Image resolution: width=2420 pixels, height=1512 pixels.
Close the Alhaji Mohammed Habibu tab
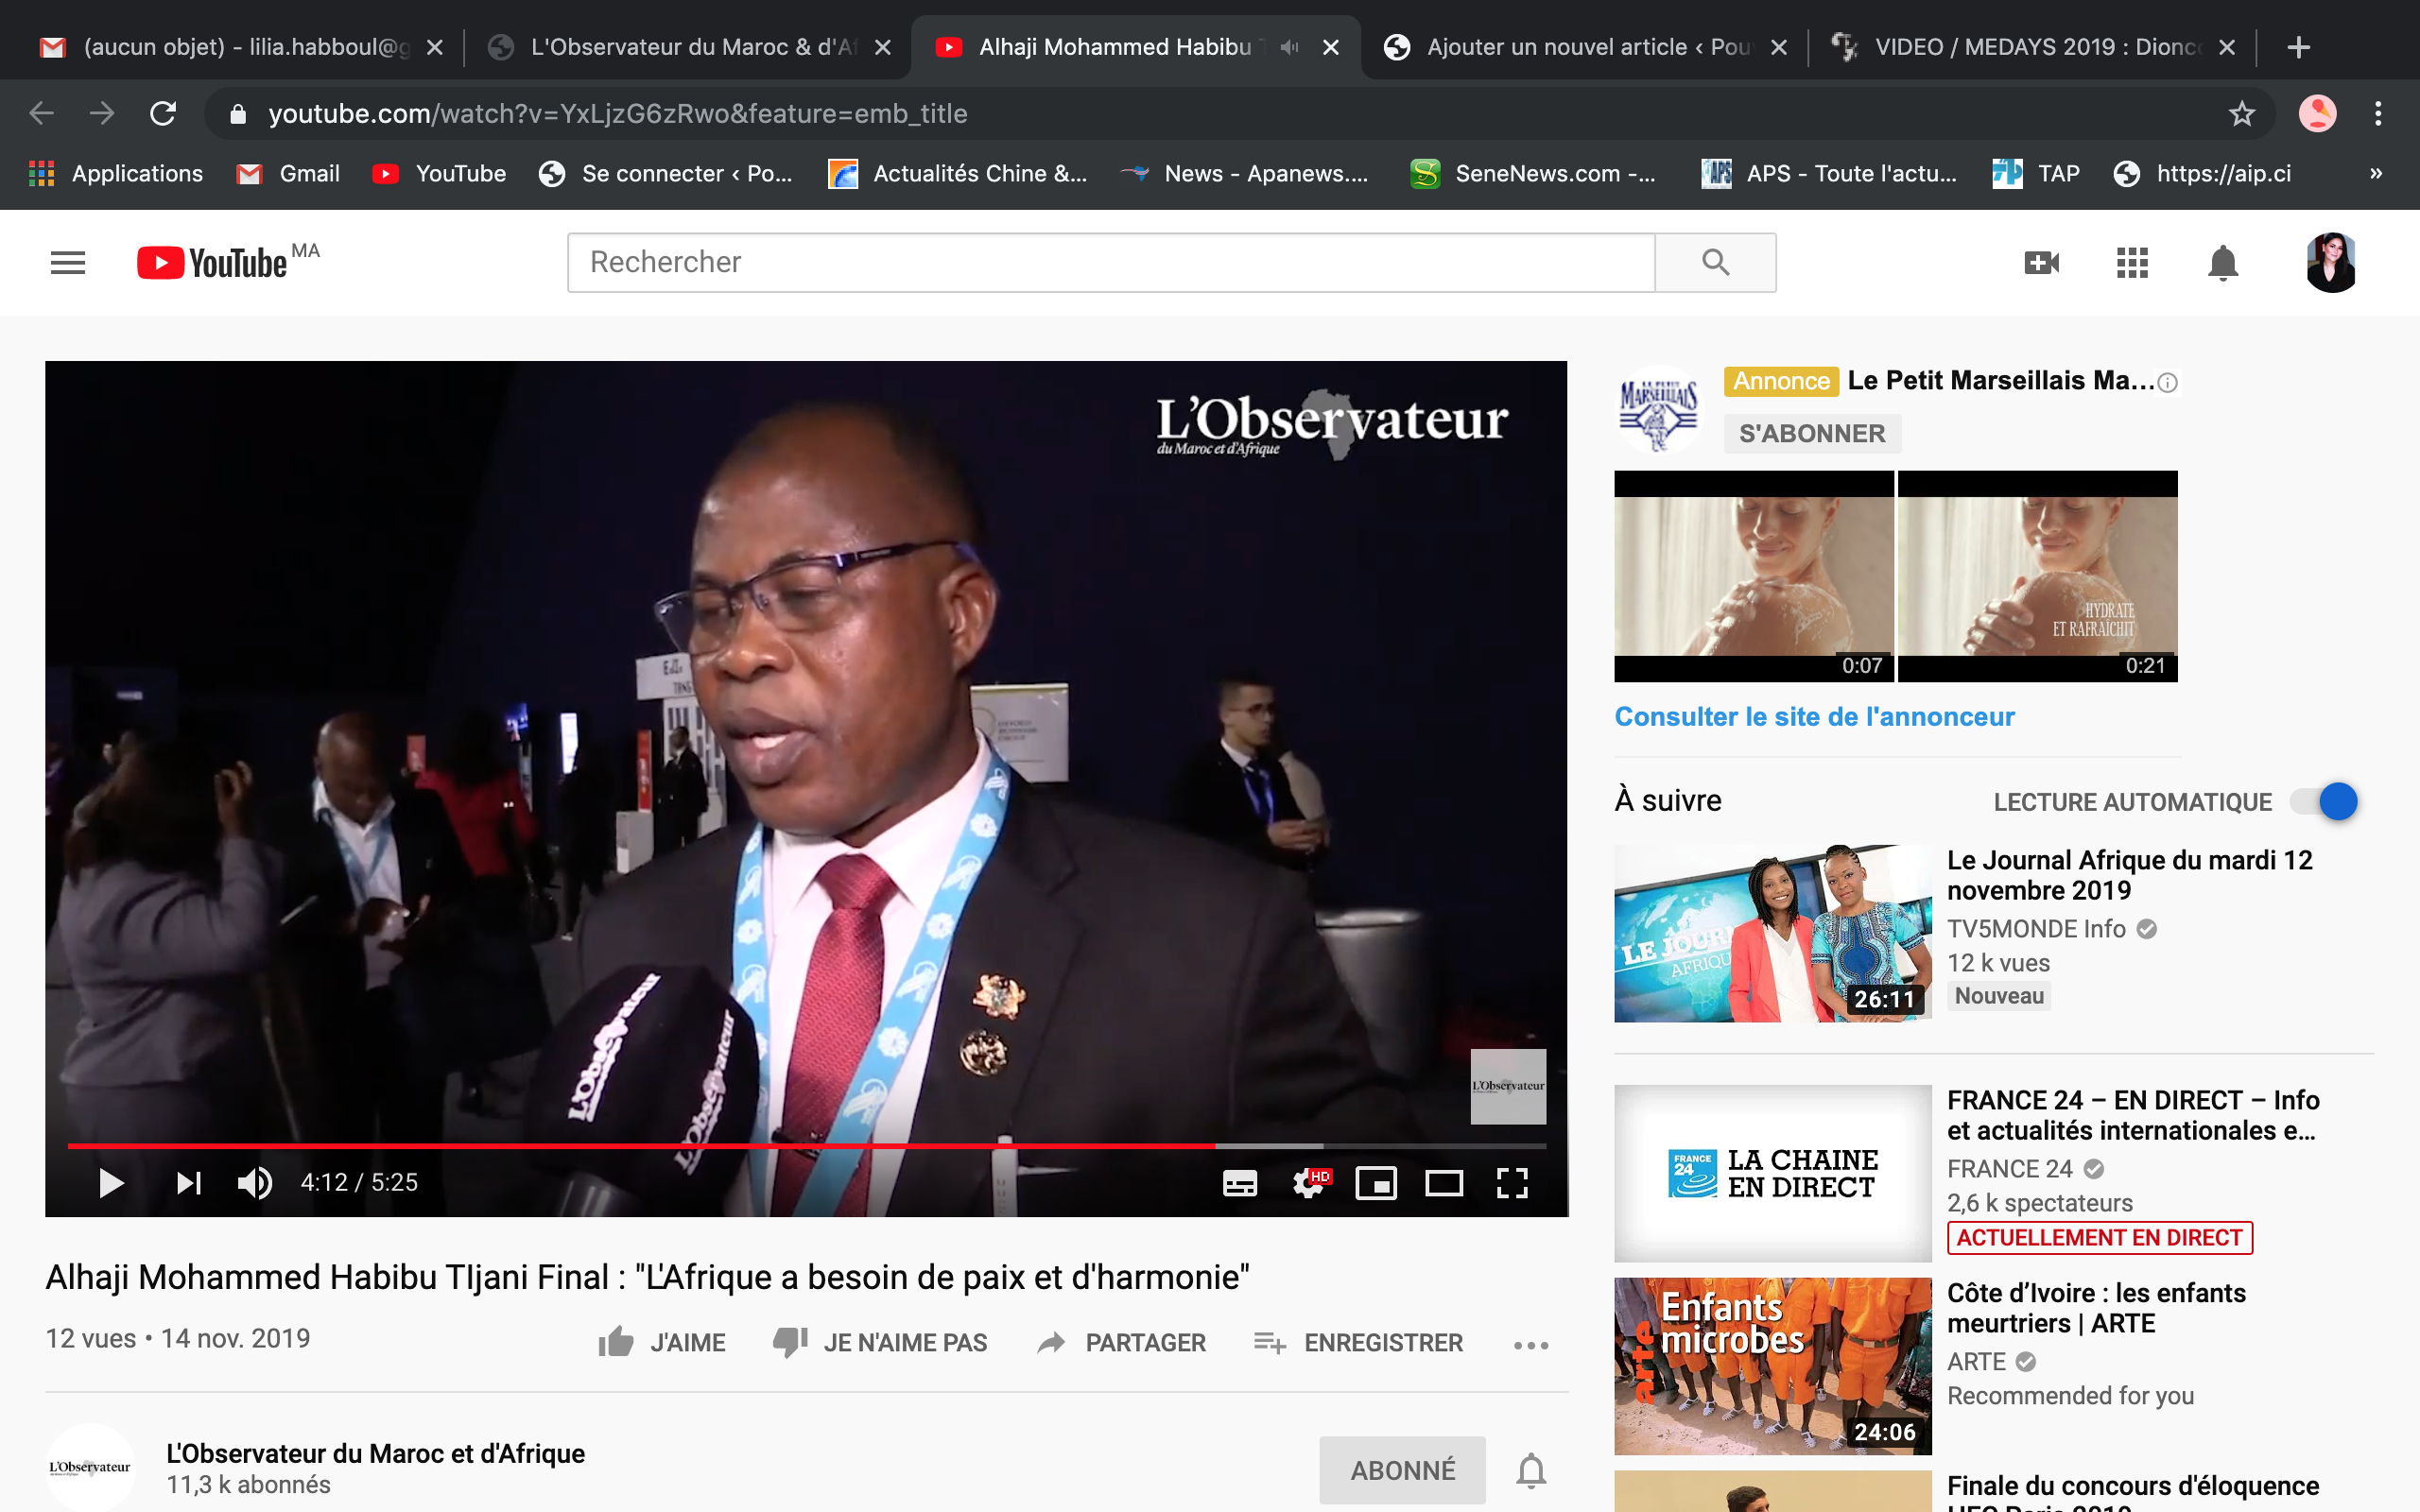pyautogui.click(x=1331, y=47)
